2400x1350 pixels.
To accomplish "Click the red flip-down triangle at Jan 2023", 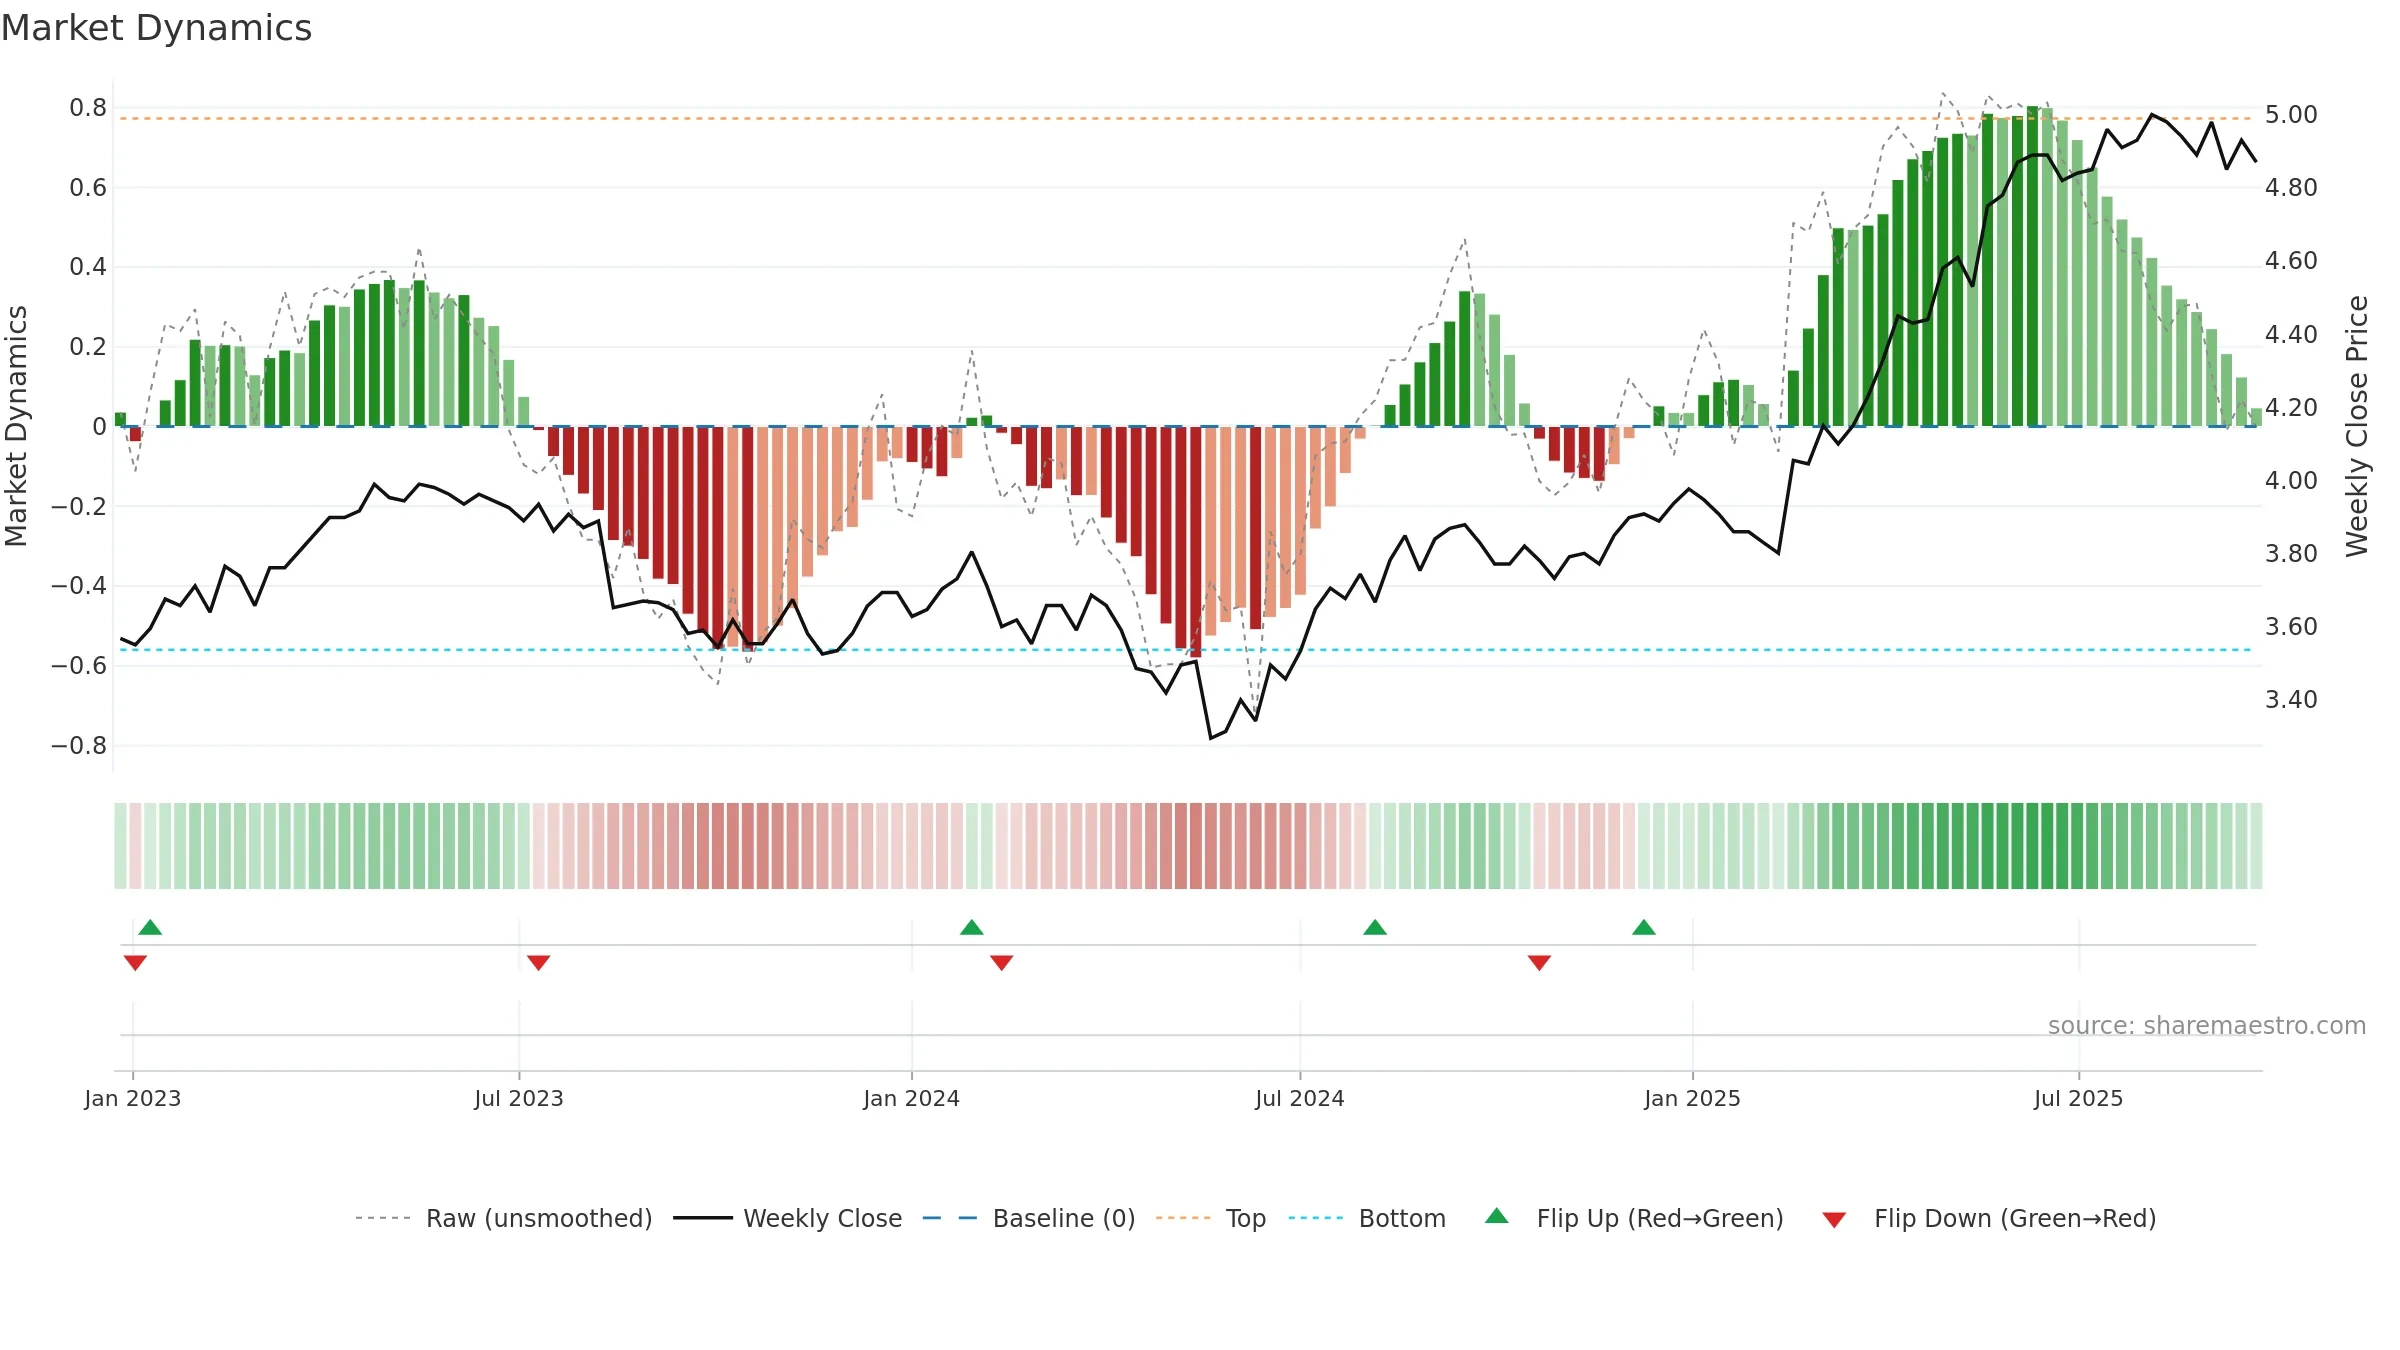I will click(135, 963).
